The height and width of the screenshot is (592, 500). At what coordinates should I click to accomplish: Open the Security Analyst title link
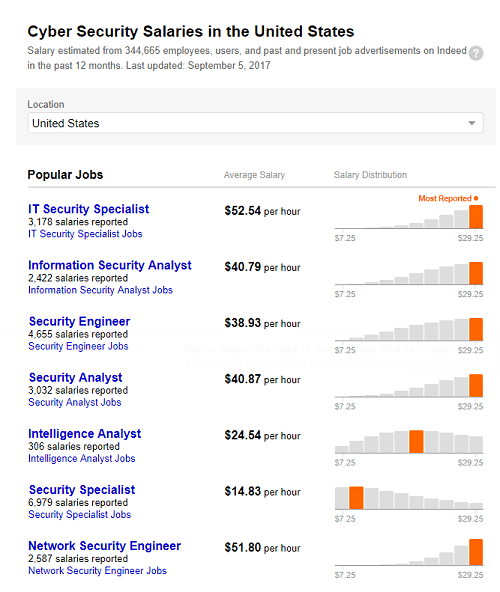click(76, 377)
